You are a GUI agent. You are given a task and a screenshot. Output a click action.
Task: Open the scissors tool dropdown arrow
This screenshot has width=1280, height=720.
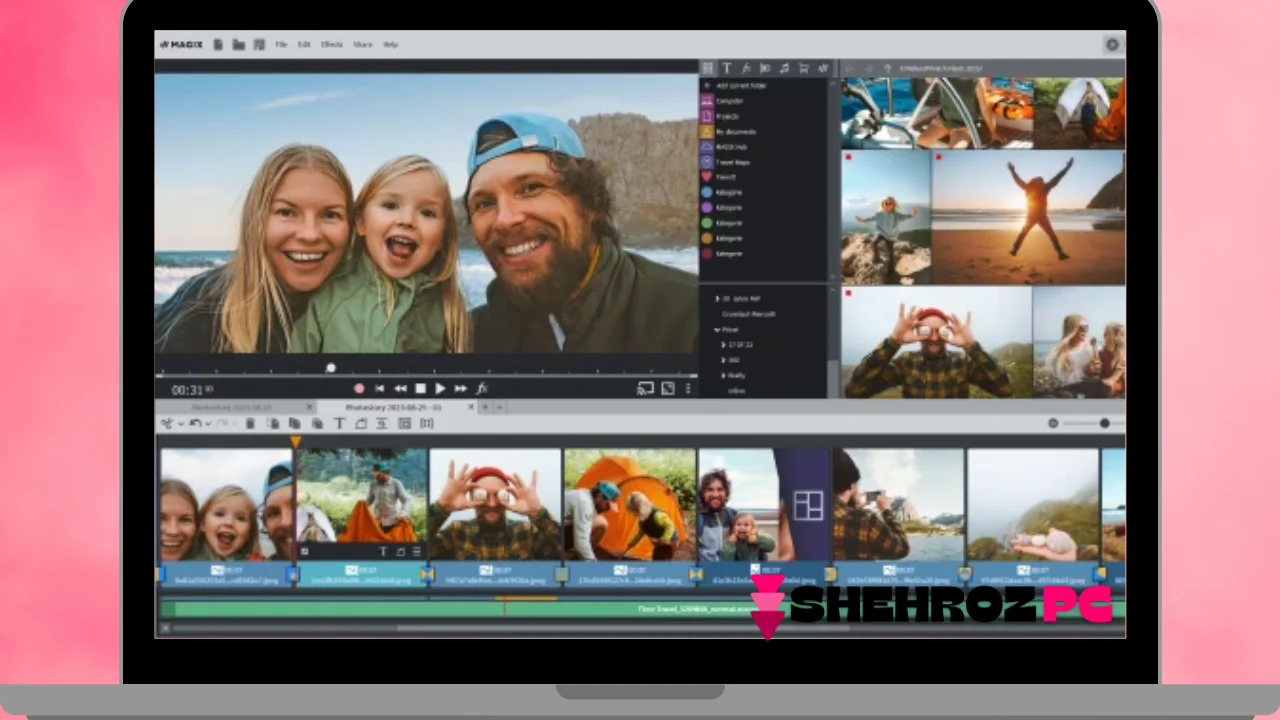click(180, 424)
